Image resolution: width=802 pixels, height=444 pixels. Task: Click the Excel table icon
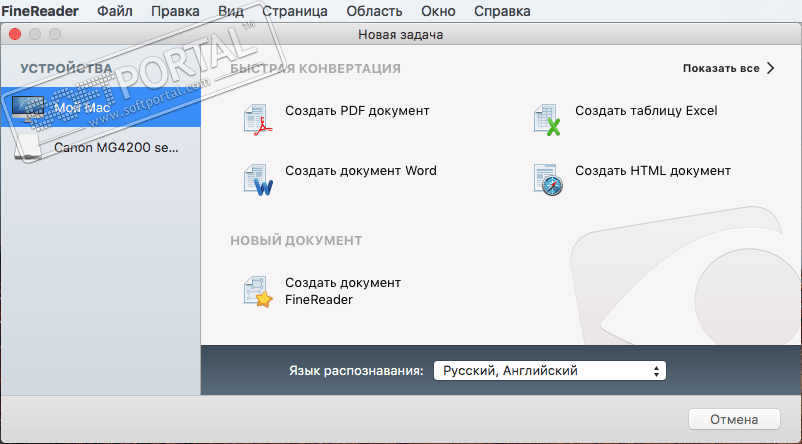(547, 119)
